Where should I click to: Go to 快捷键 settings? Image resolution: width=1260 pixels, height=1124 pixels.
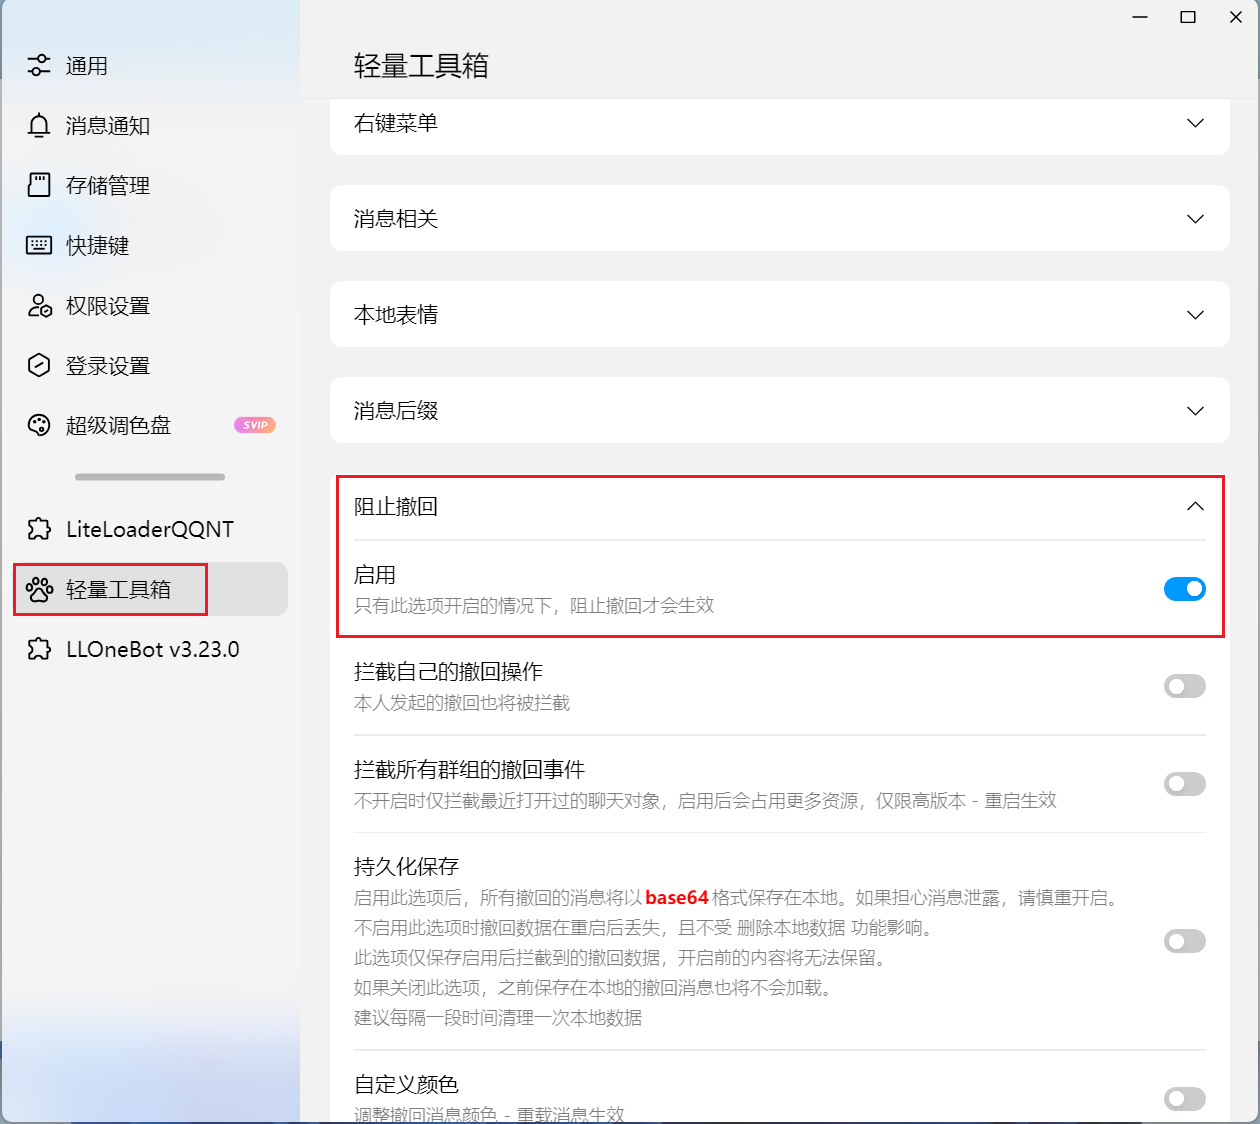[x=150, y=245]
